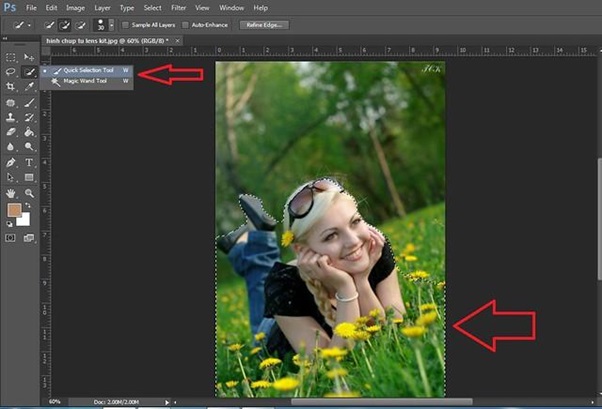Click the horizontal scrollbar thumb
Screen dimensions: 602x409
pyautogui.click(x=381, y=402)
